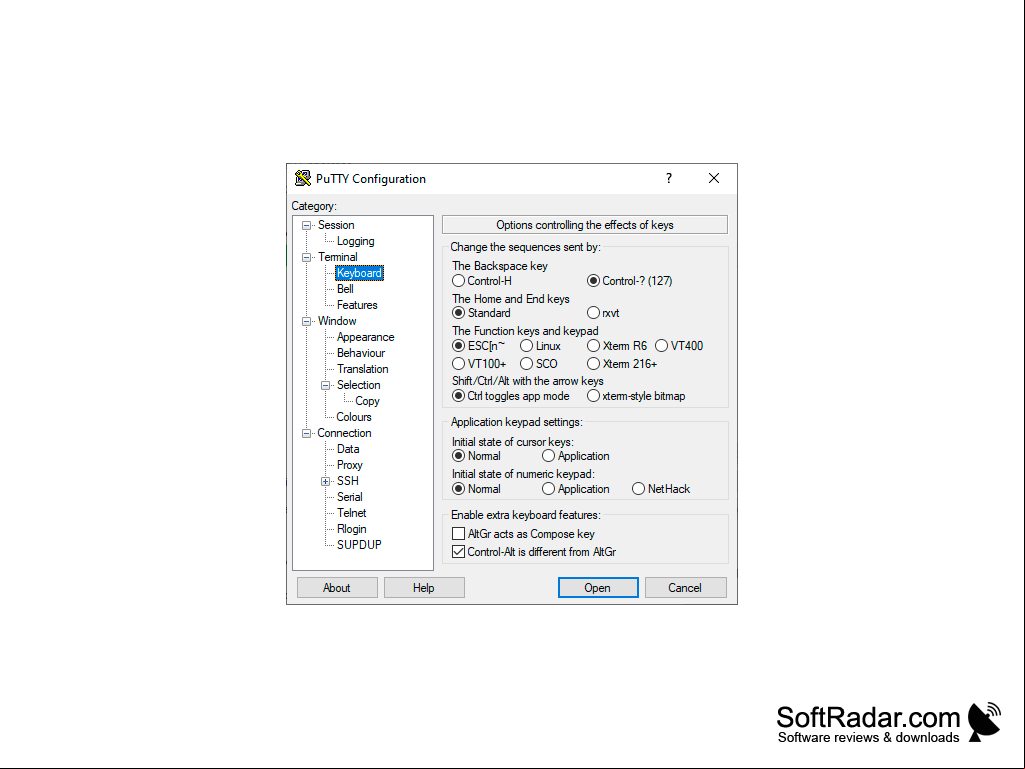The width and height of the screenshot is (1025, 769).
Task: Open the Session category
Action: tap(336, 225)
